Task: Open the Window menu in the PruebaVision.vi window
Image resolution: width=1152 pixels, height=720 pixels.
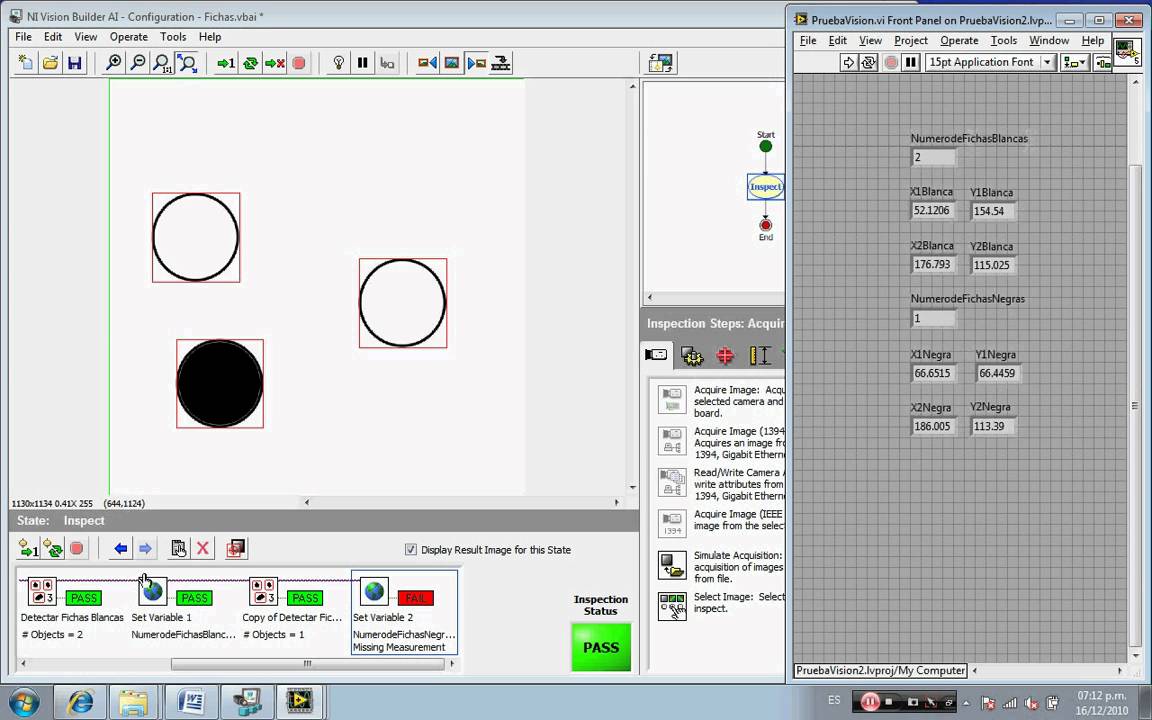Action: click(x=1048, y=40)
